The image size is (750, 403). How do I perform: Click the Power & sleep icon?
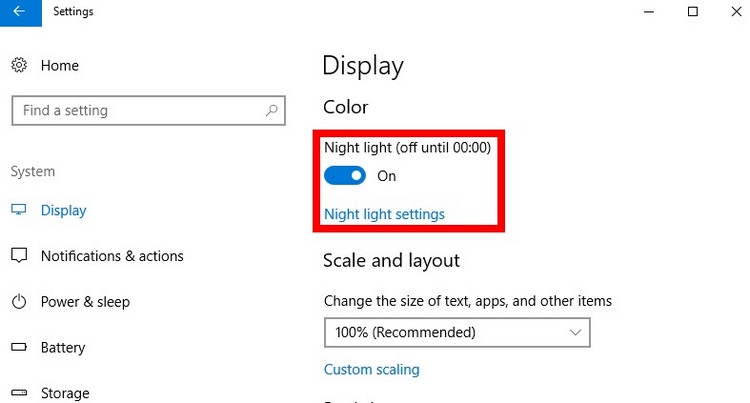(19, 302)
